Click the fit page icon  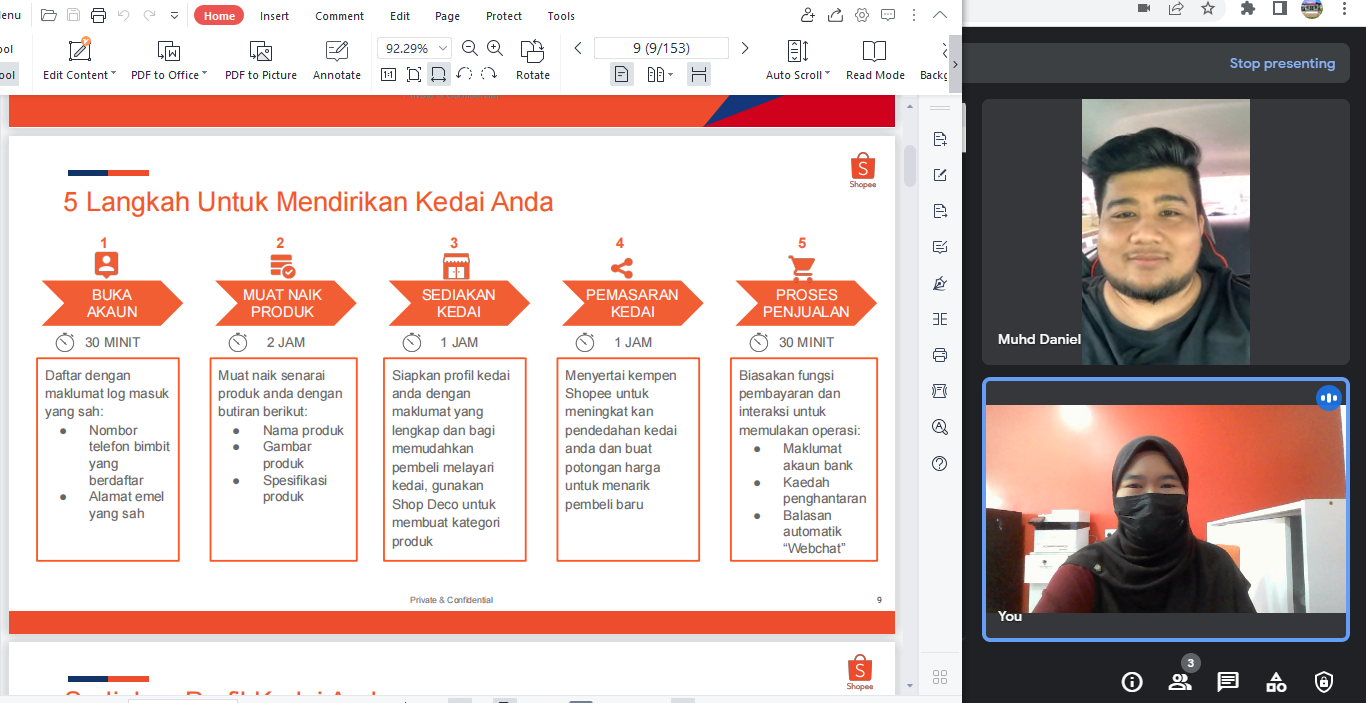pos(414,74)
